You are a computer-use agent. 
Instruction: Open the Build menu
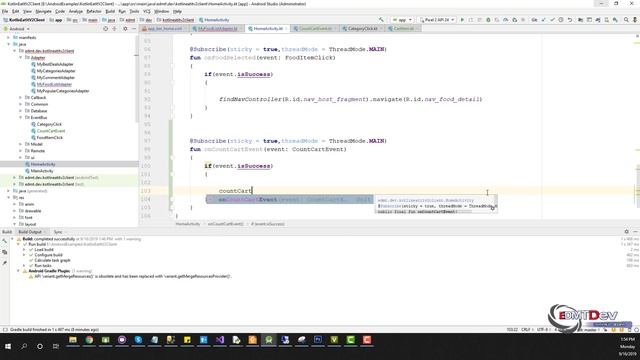point(110,11)
